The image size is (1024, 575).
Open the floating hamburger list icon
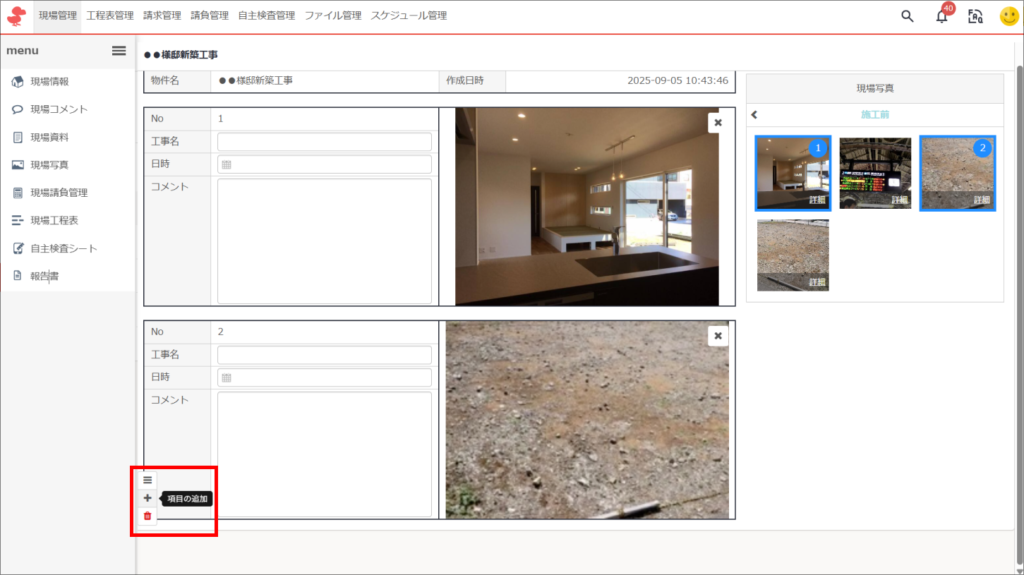tap(148, 480)
